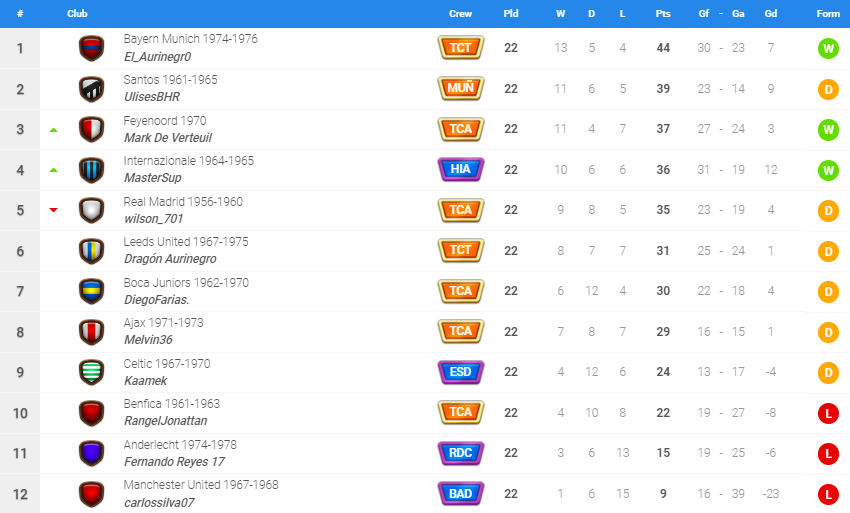Click the Club column header
Image resolution: width=850 pixels, height=513 pixels.
[x=77, y=14]
